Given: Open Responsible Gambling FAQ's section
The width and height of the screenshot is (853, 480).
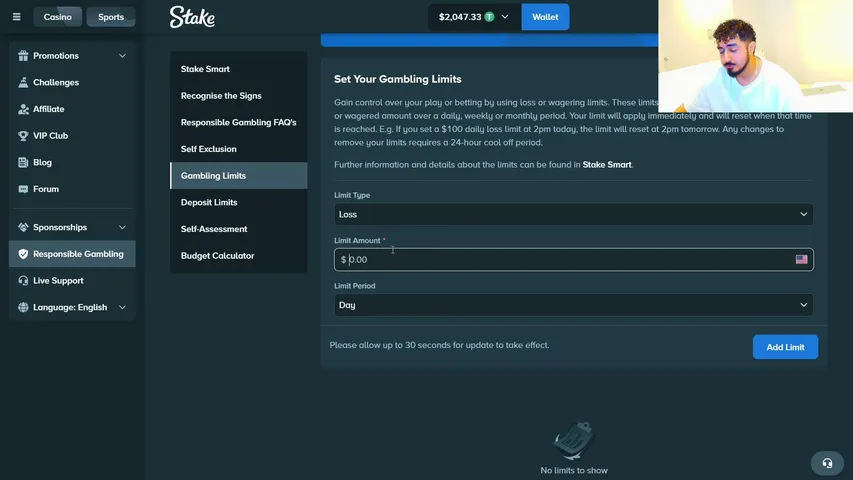Looking at the screenshot, I should point(239,122).
